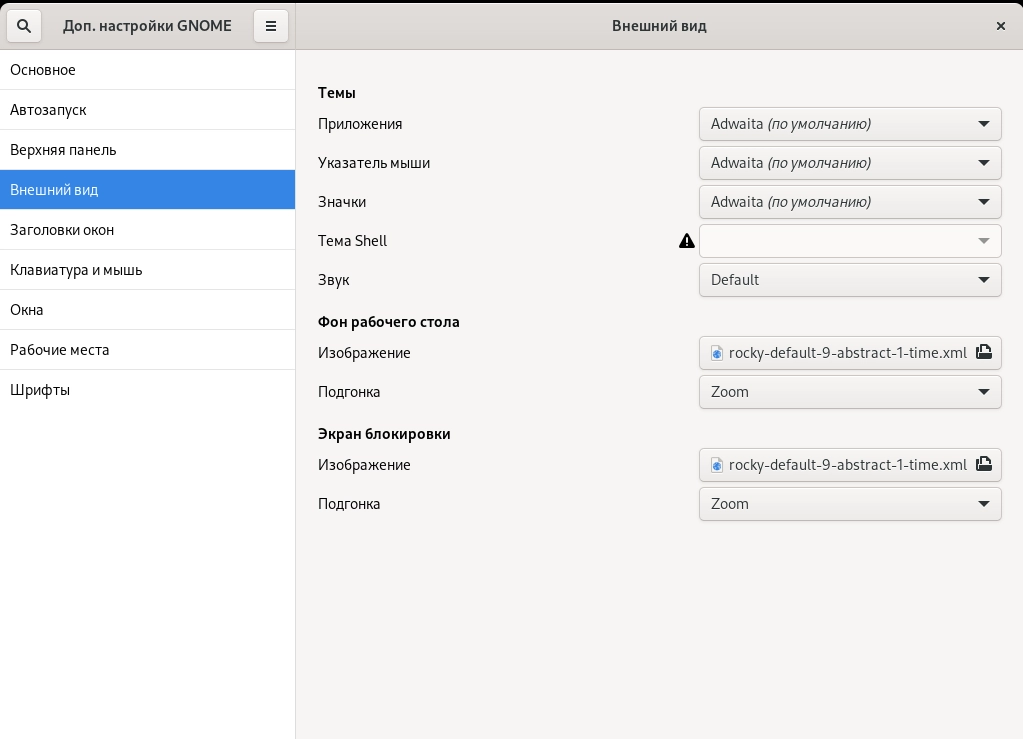Select Внешний вид in the sidebar

[x=147, y=190]
